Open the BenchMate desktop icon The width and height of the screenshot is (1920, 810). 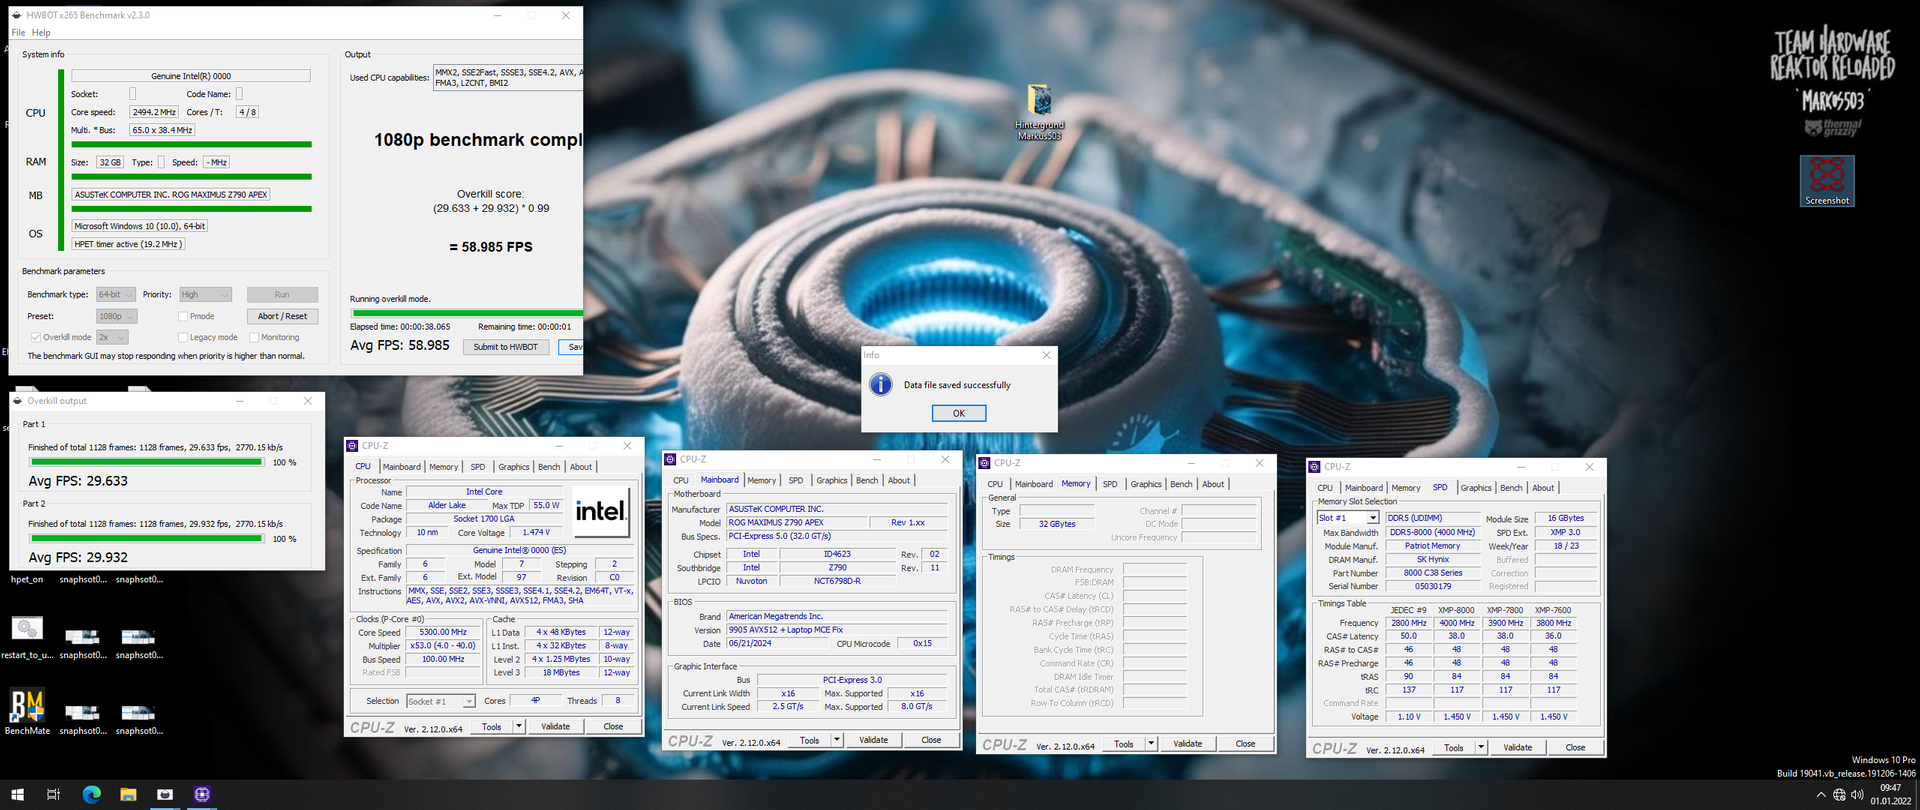27,711
